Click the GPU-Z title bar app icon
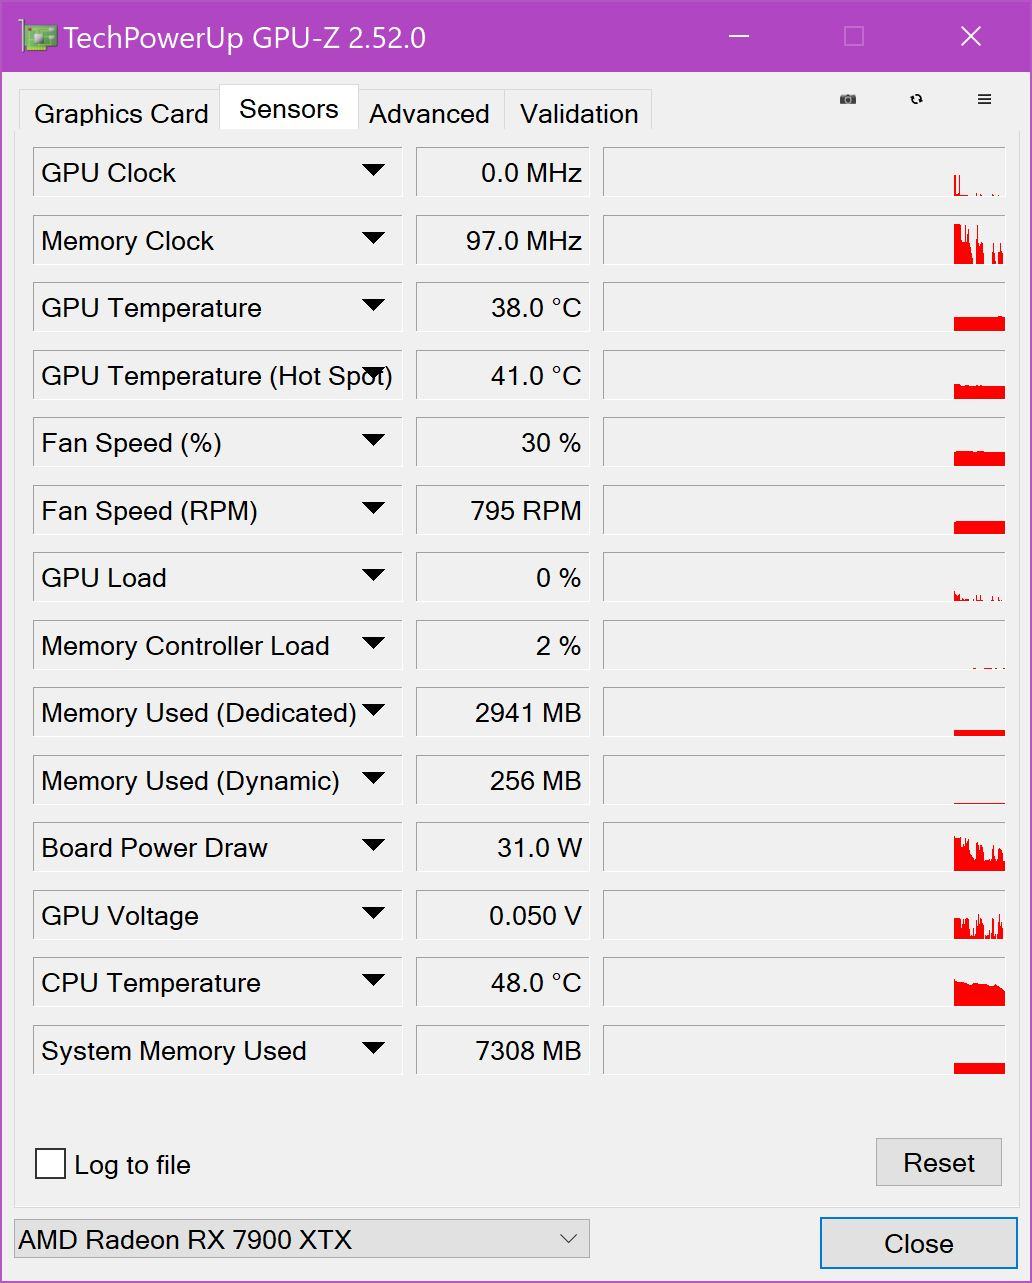1032x1283 pixels. coord(38,38)
